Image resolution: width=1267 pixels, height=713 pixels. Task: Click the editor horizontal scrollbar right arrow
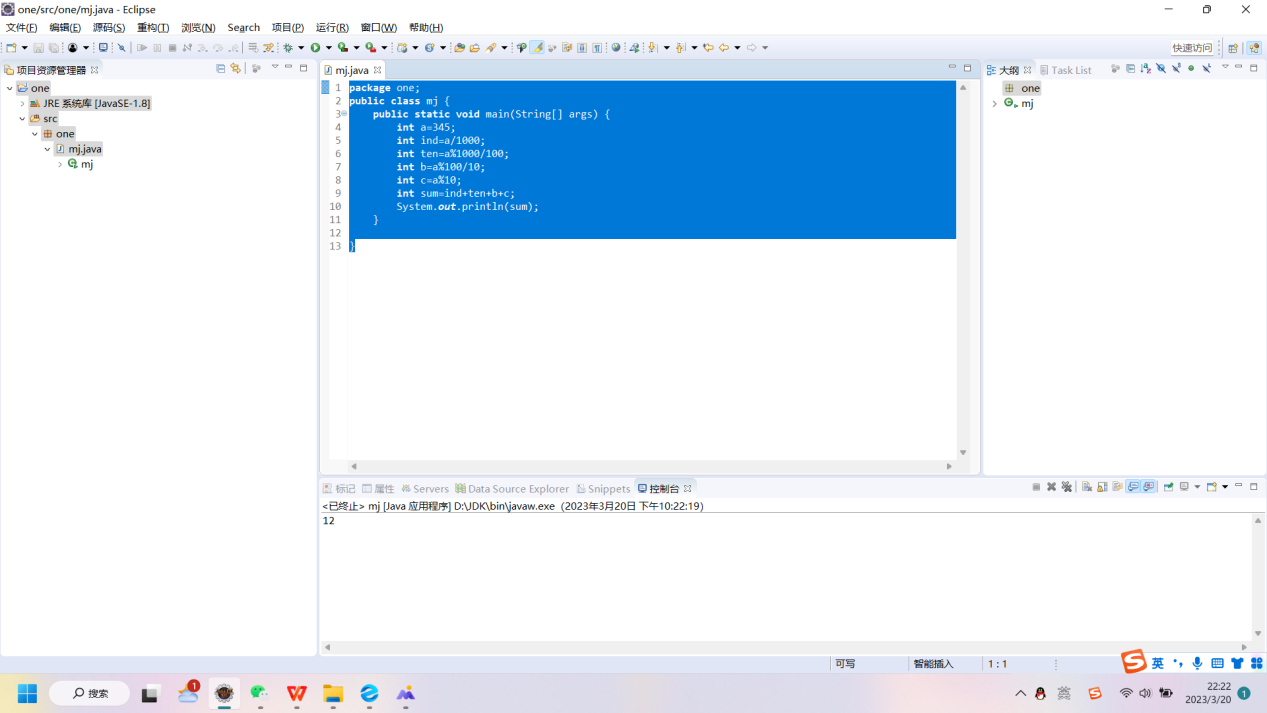click(949, 466)
